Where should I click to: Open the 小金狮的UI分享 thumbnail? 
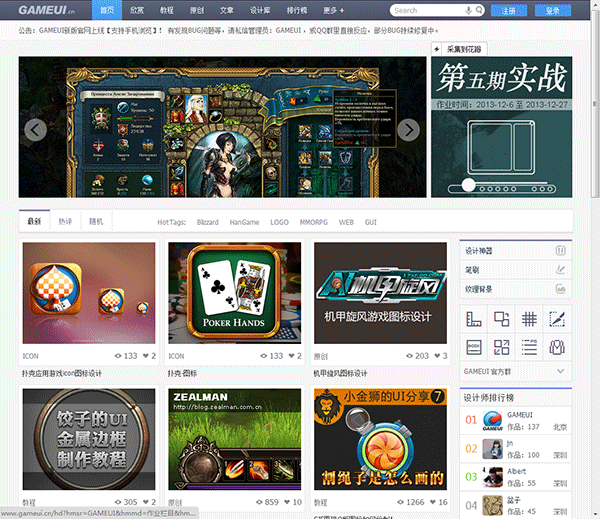[380, 439]
